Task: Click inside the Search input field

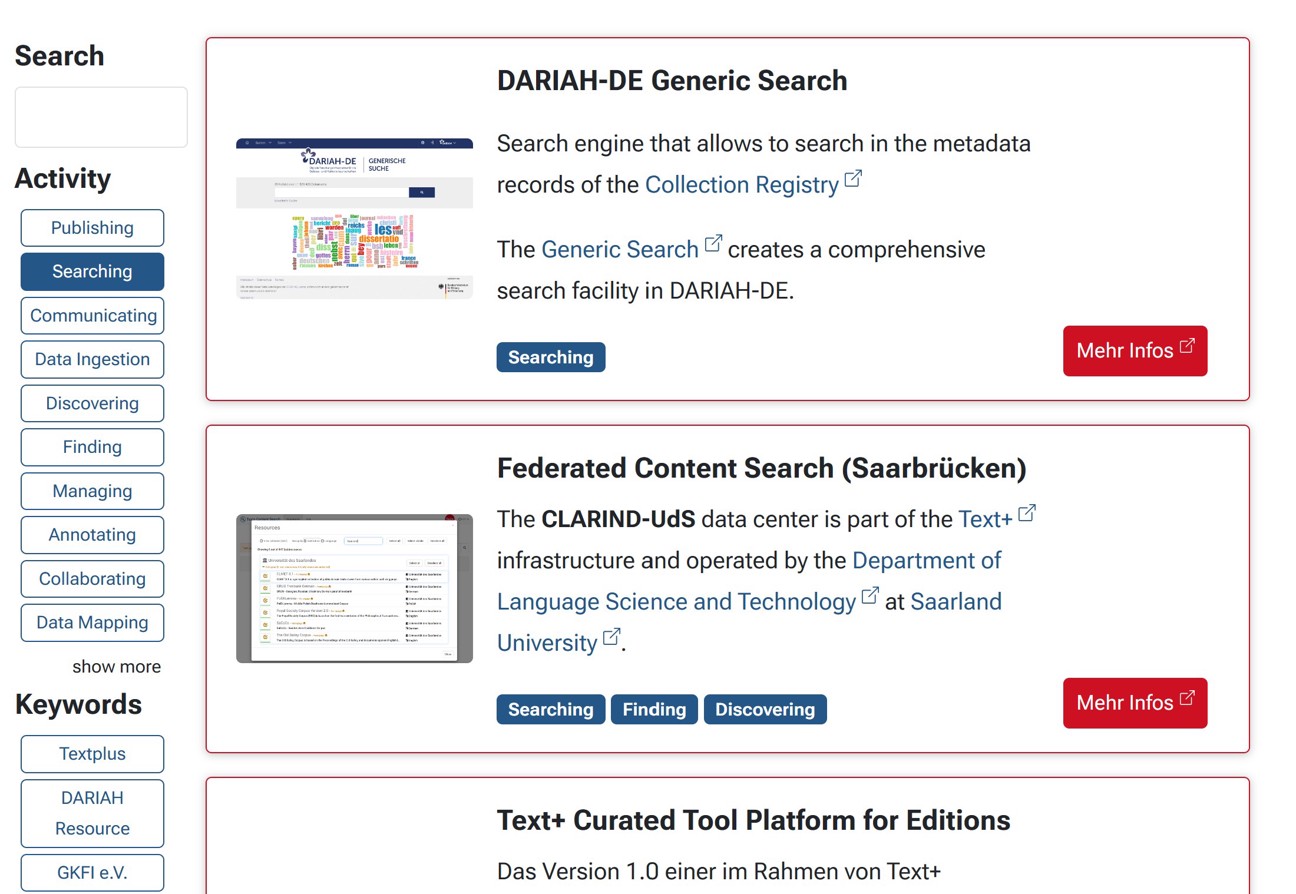Action: tap(100, 116)
